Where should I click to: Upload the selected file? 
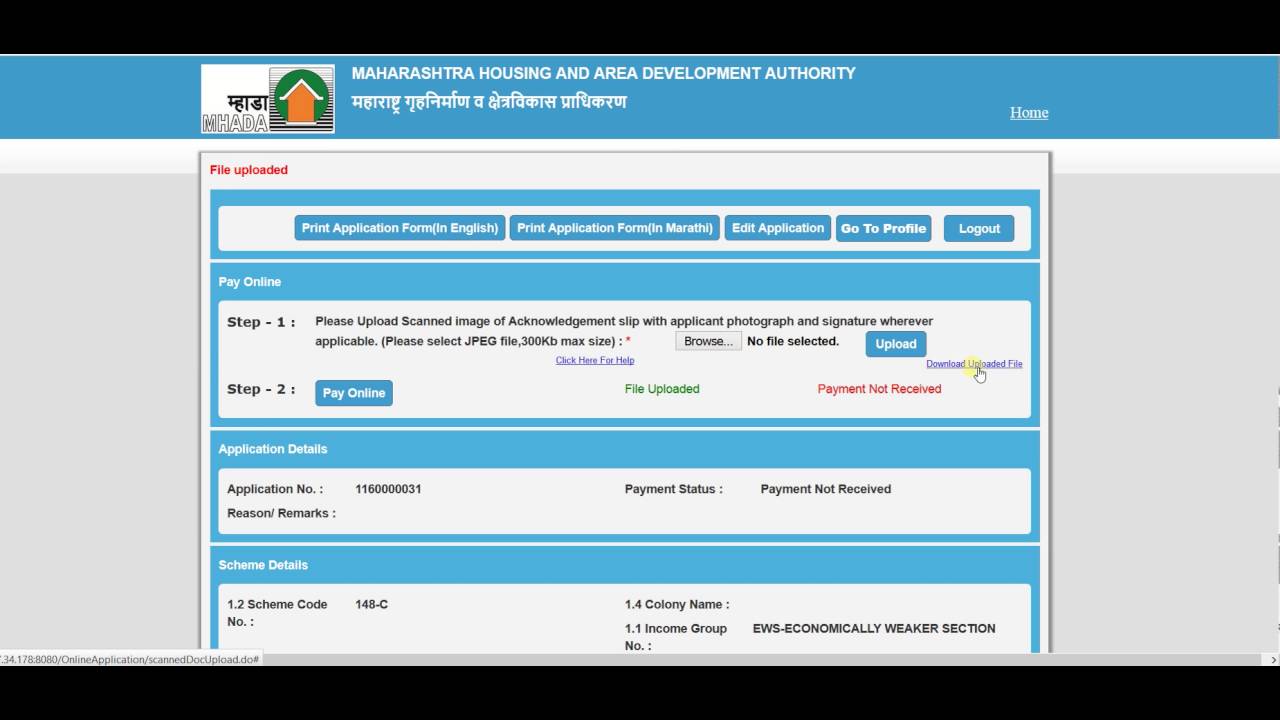[896, 344]
